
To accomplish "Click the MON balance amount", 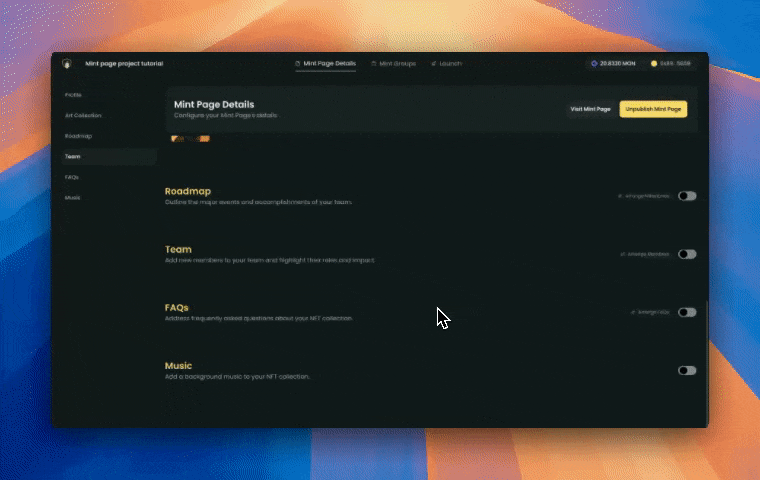I will click(618, 64).
